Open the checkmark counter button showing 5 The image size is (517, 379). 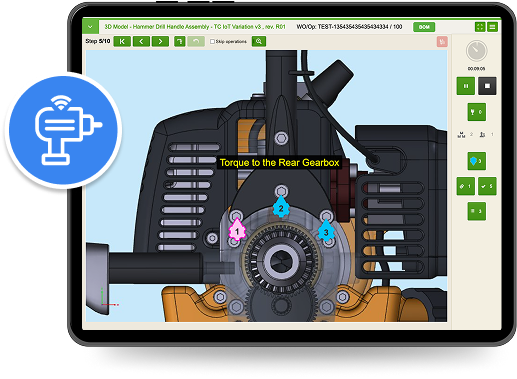(487, 186)
